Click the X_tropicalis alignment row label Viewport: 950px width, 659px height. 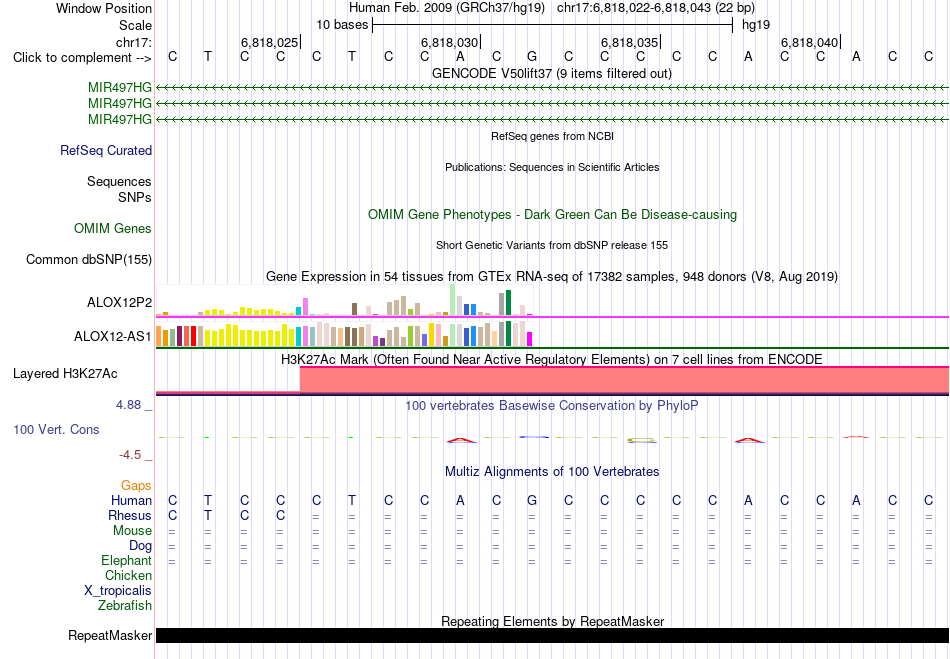(118, 591)
